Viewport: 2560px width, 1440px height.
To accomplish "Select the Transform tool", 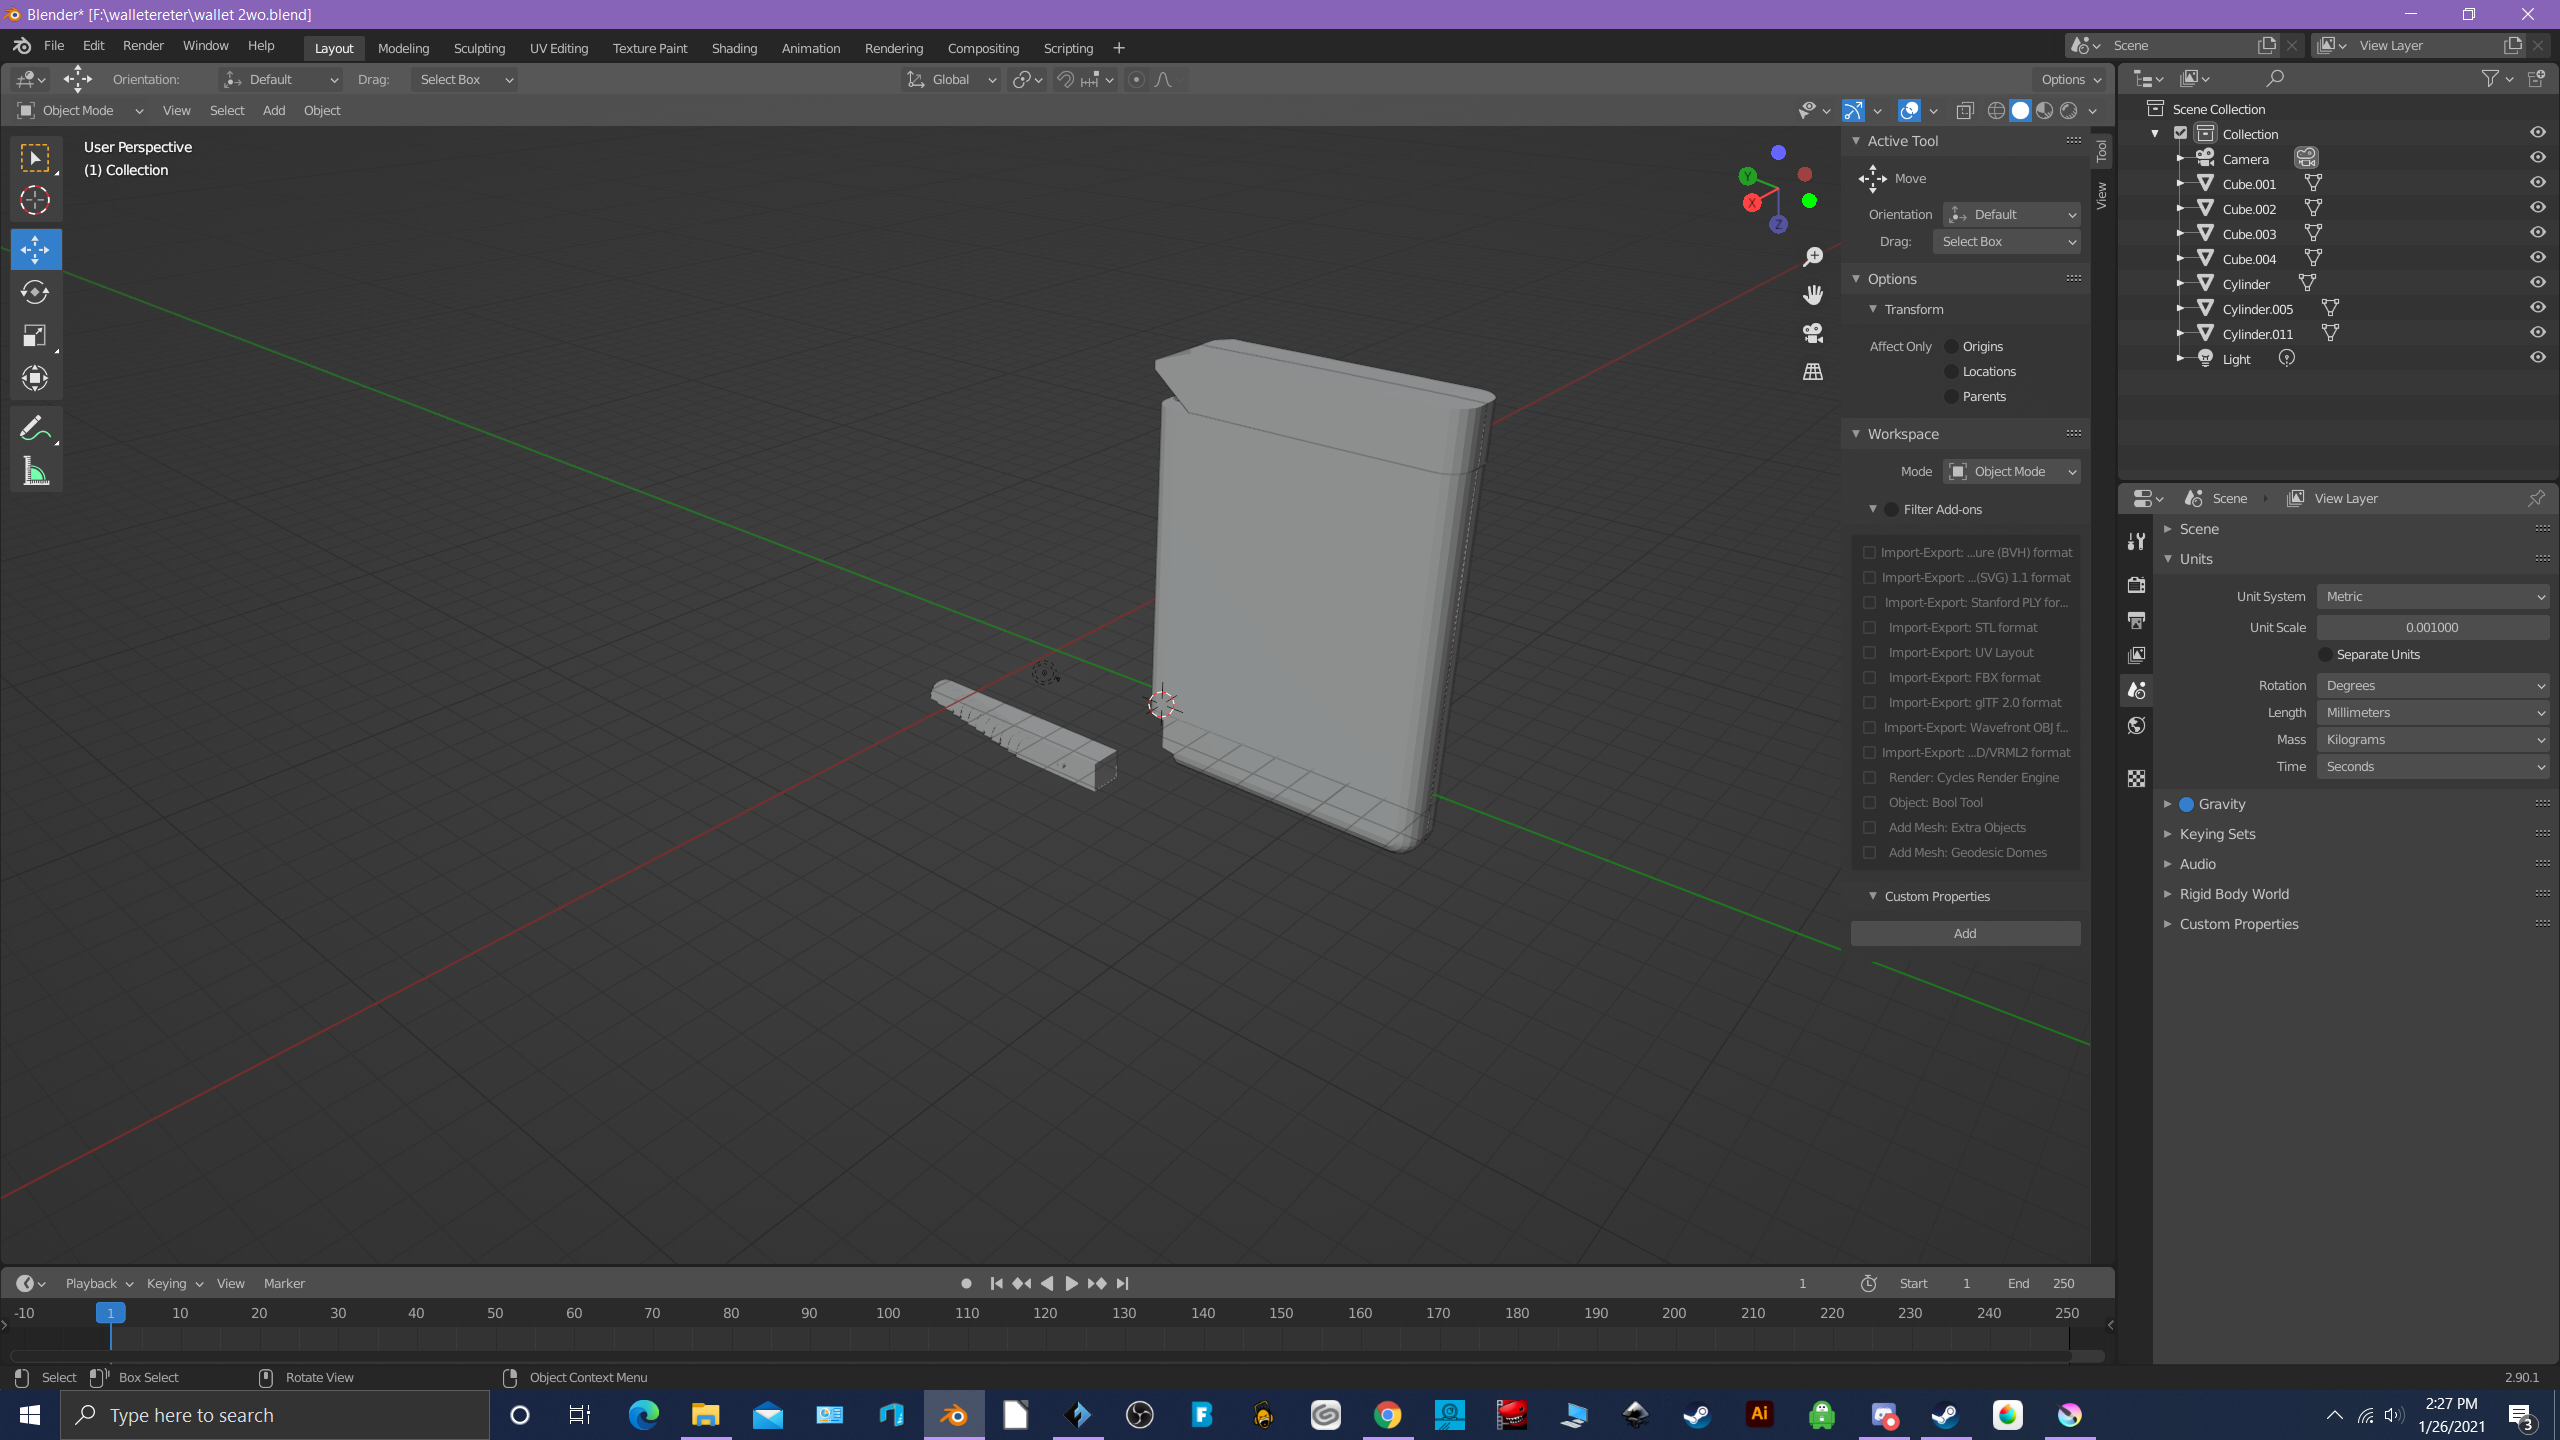I will 35,378.
